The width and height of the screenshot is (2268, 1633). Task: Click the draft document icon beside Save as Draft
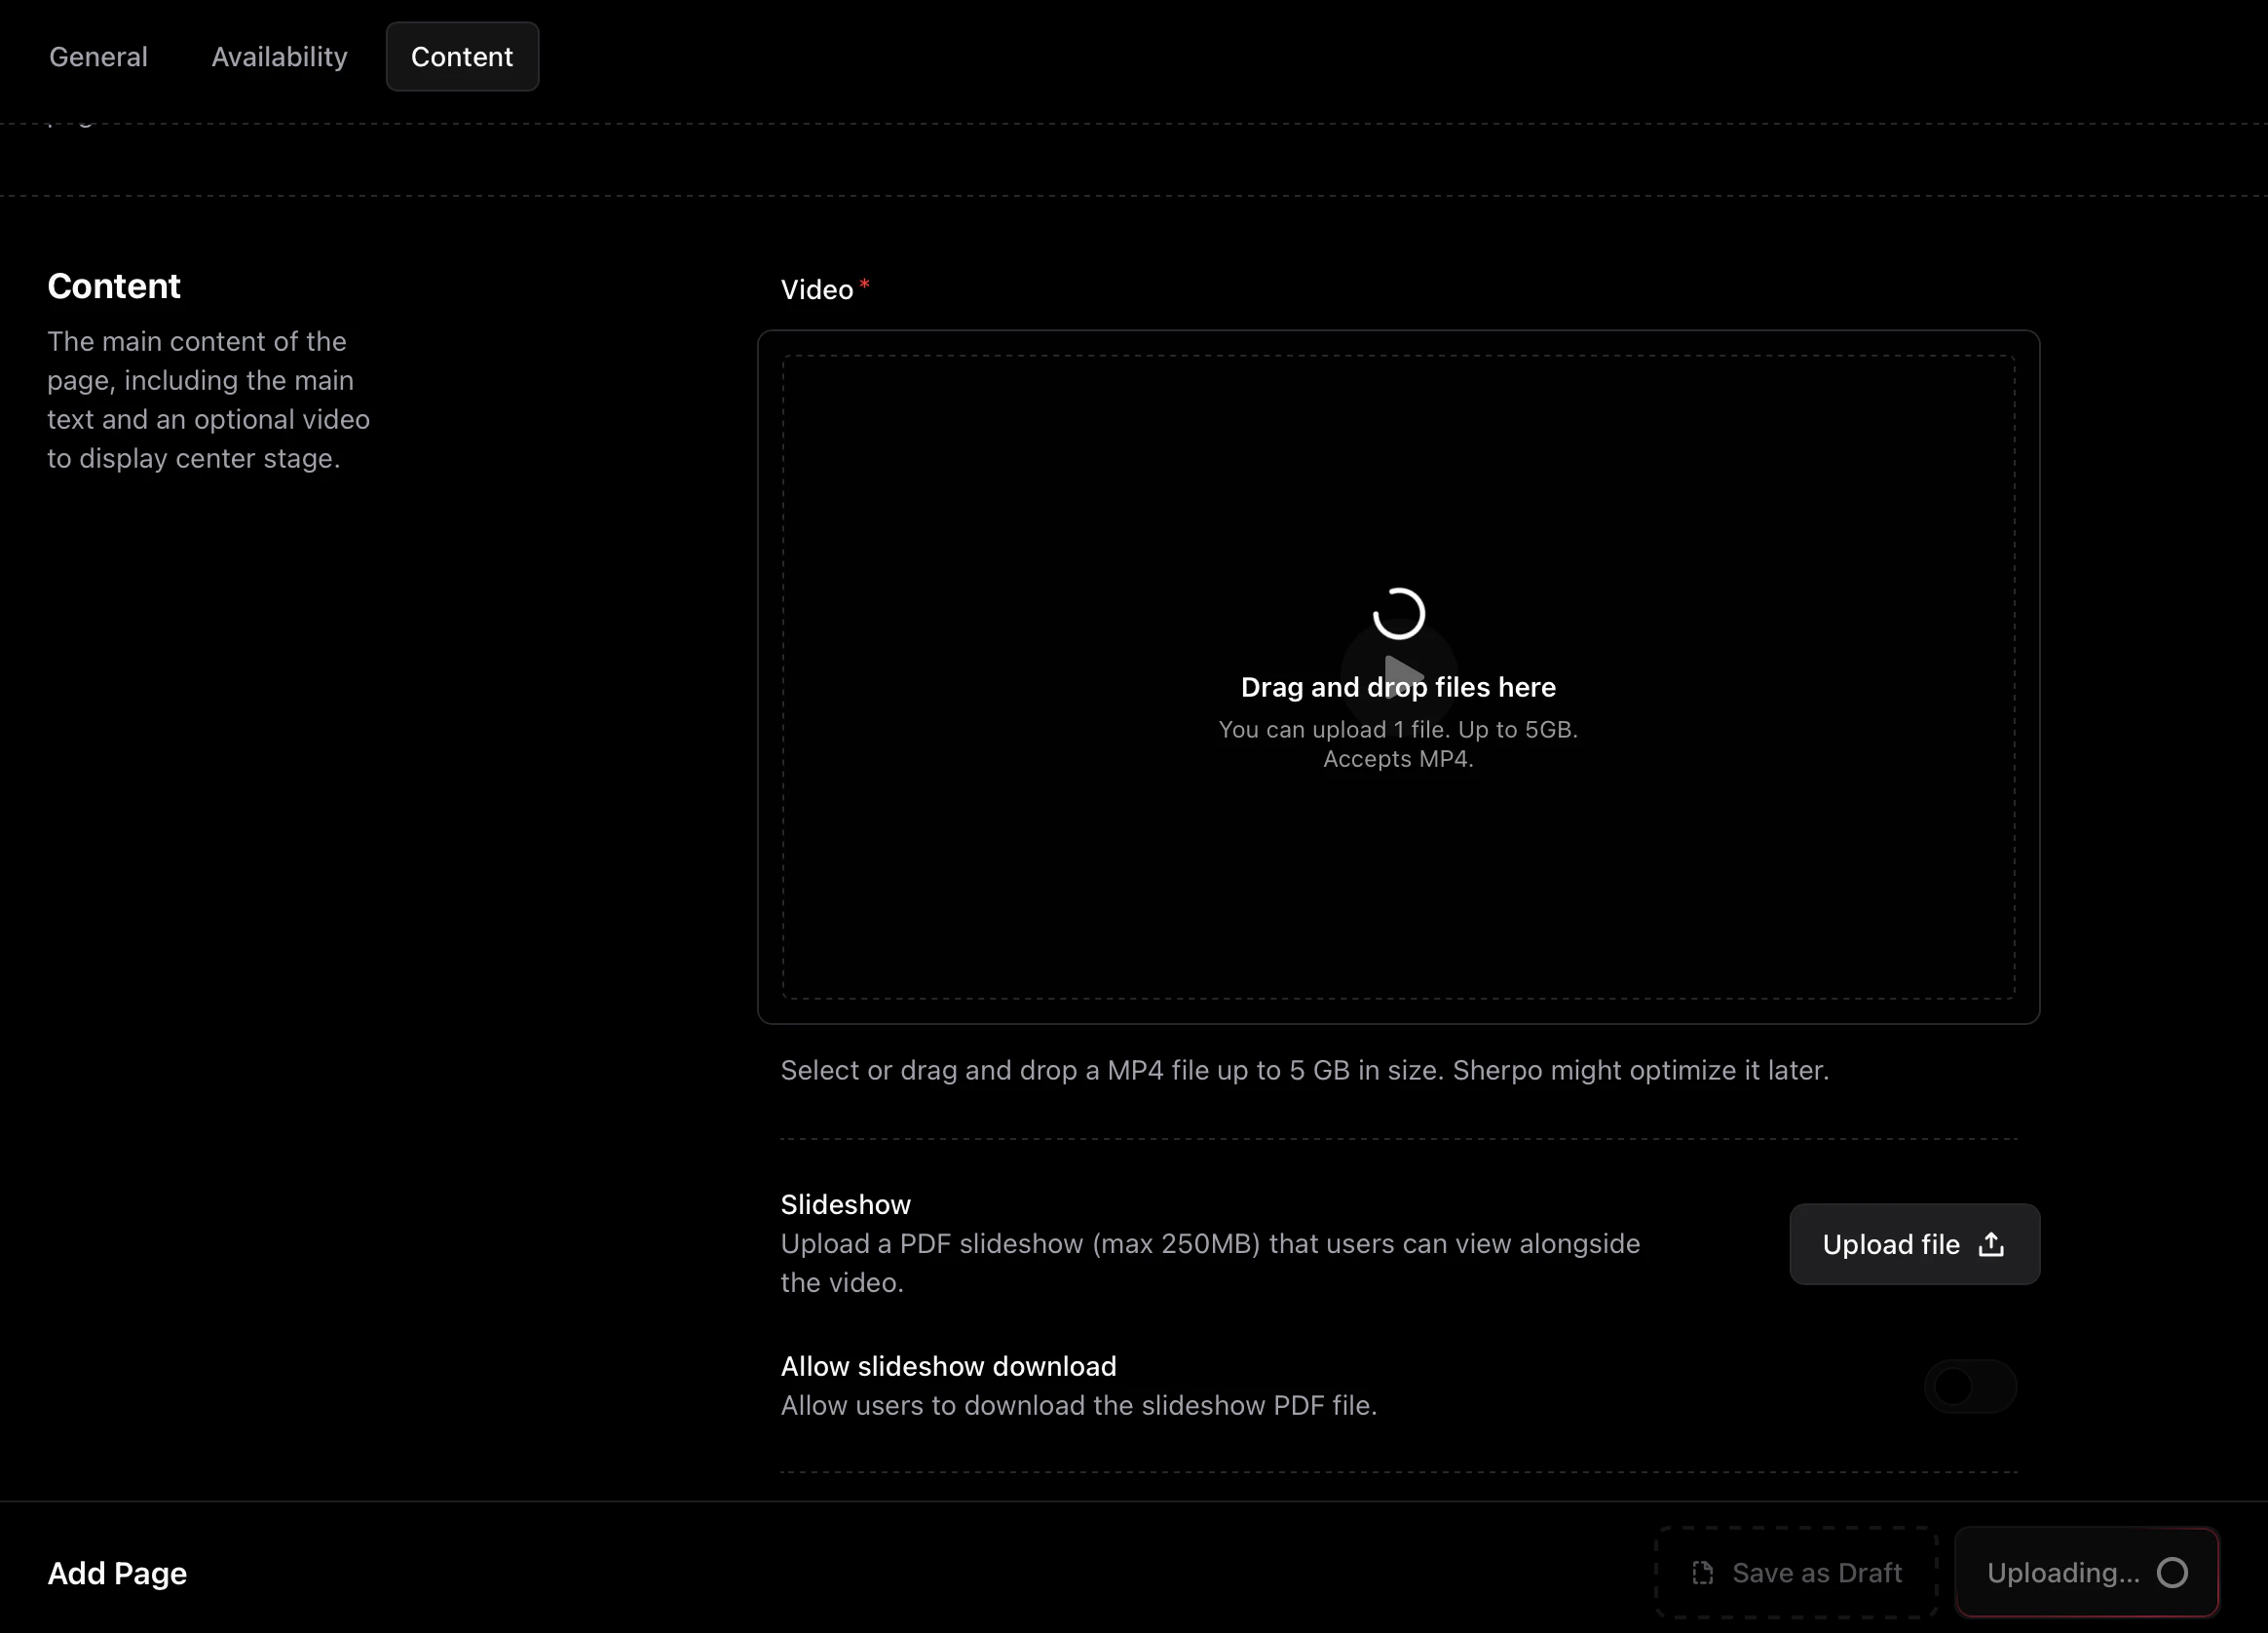coord(1703,1572)
